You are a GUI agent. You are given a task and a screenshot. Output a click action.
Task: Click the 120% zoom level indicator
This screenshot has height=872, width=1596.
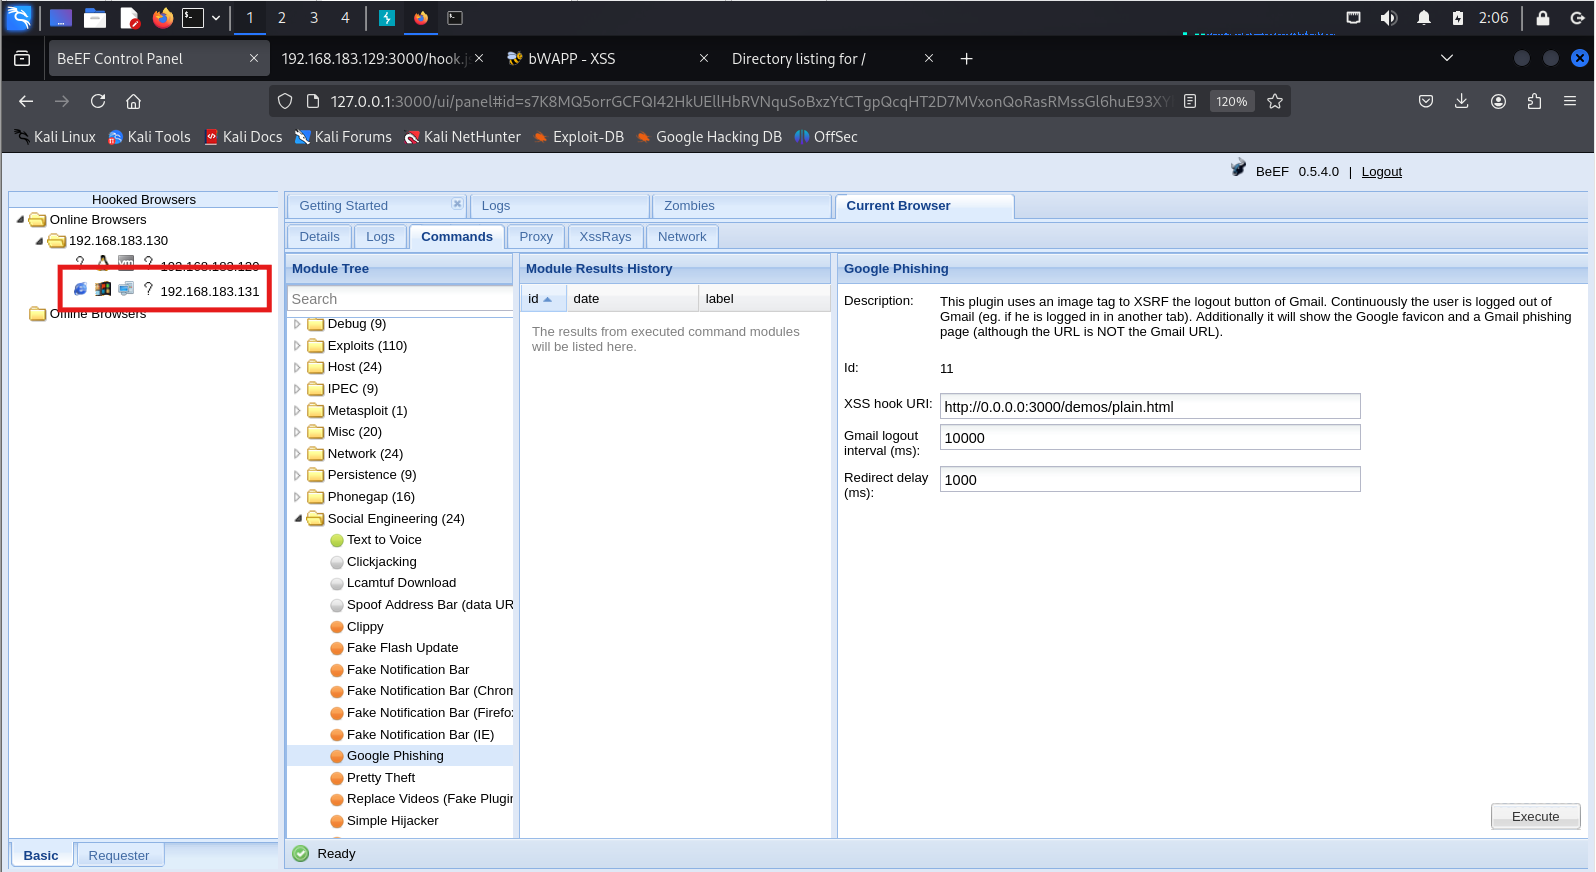click(x=1232, y=101)
